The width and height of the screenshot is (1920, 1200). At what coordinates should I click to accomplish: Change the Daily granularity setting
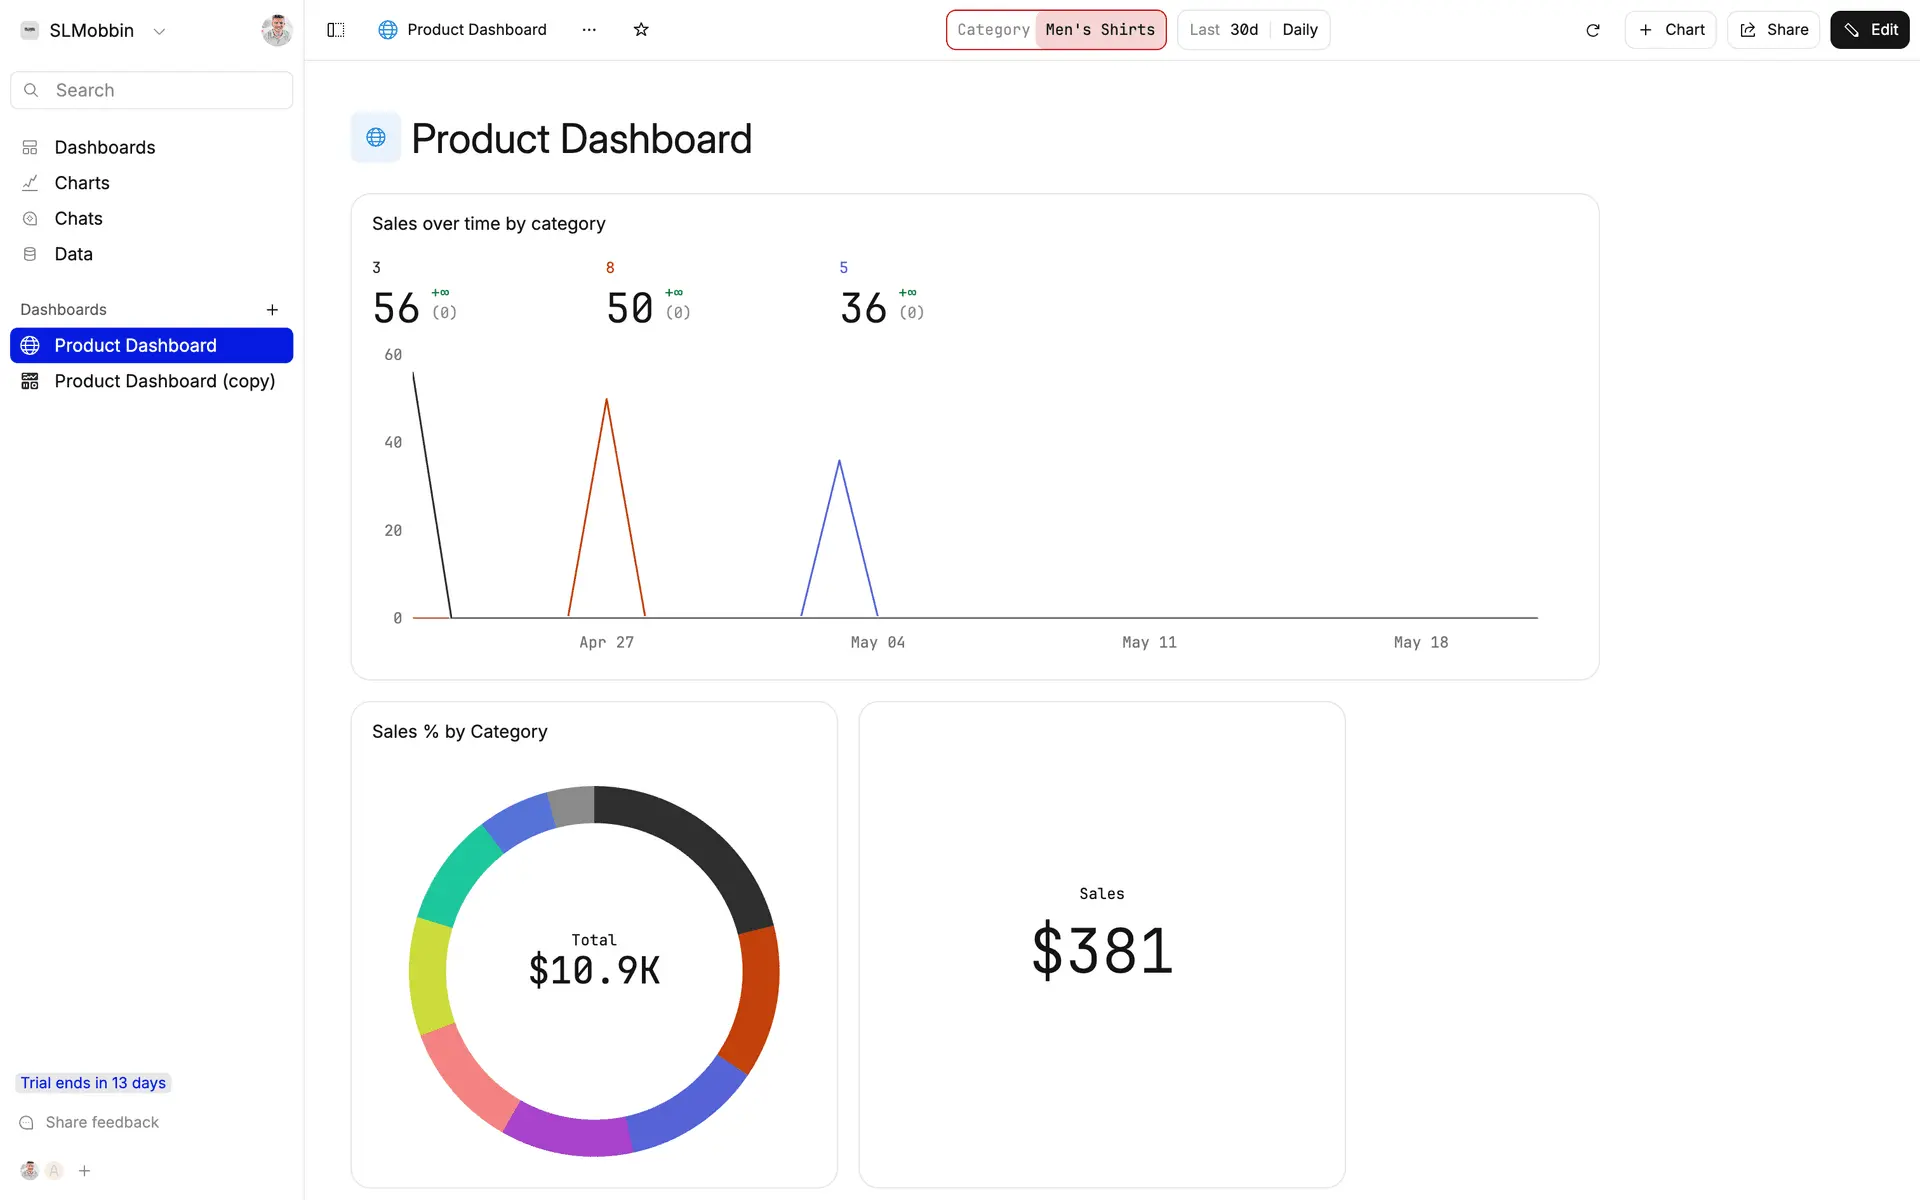coord(1300,30)
